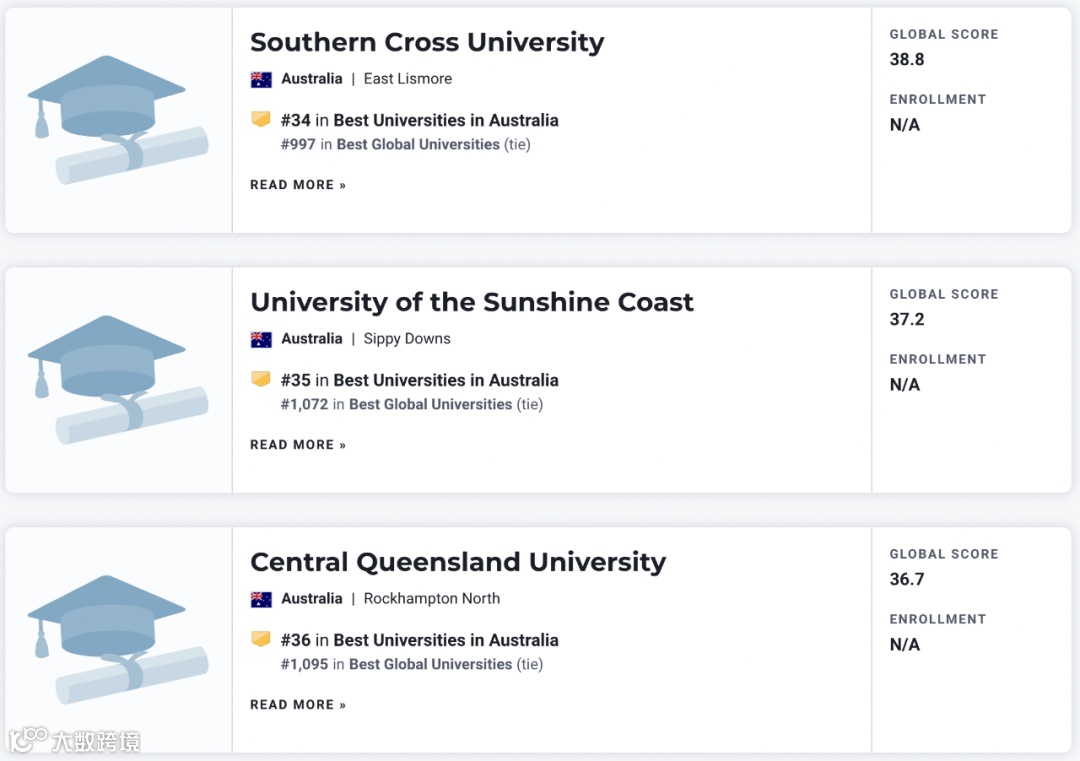
Task: Click Central Queensland University graduation cap icon
Action: [x=118, y=640]
